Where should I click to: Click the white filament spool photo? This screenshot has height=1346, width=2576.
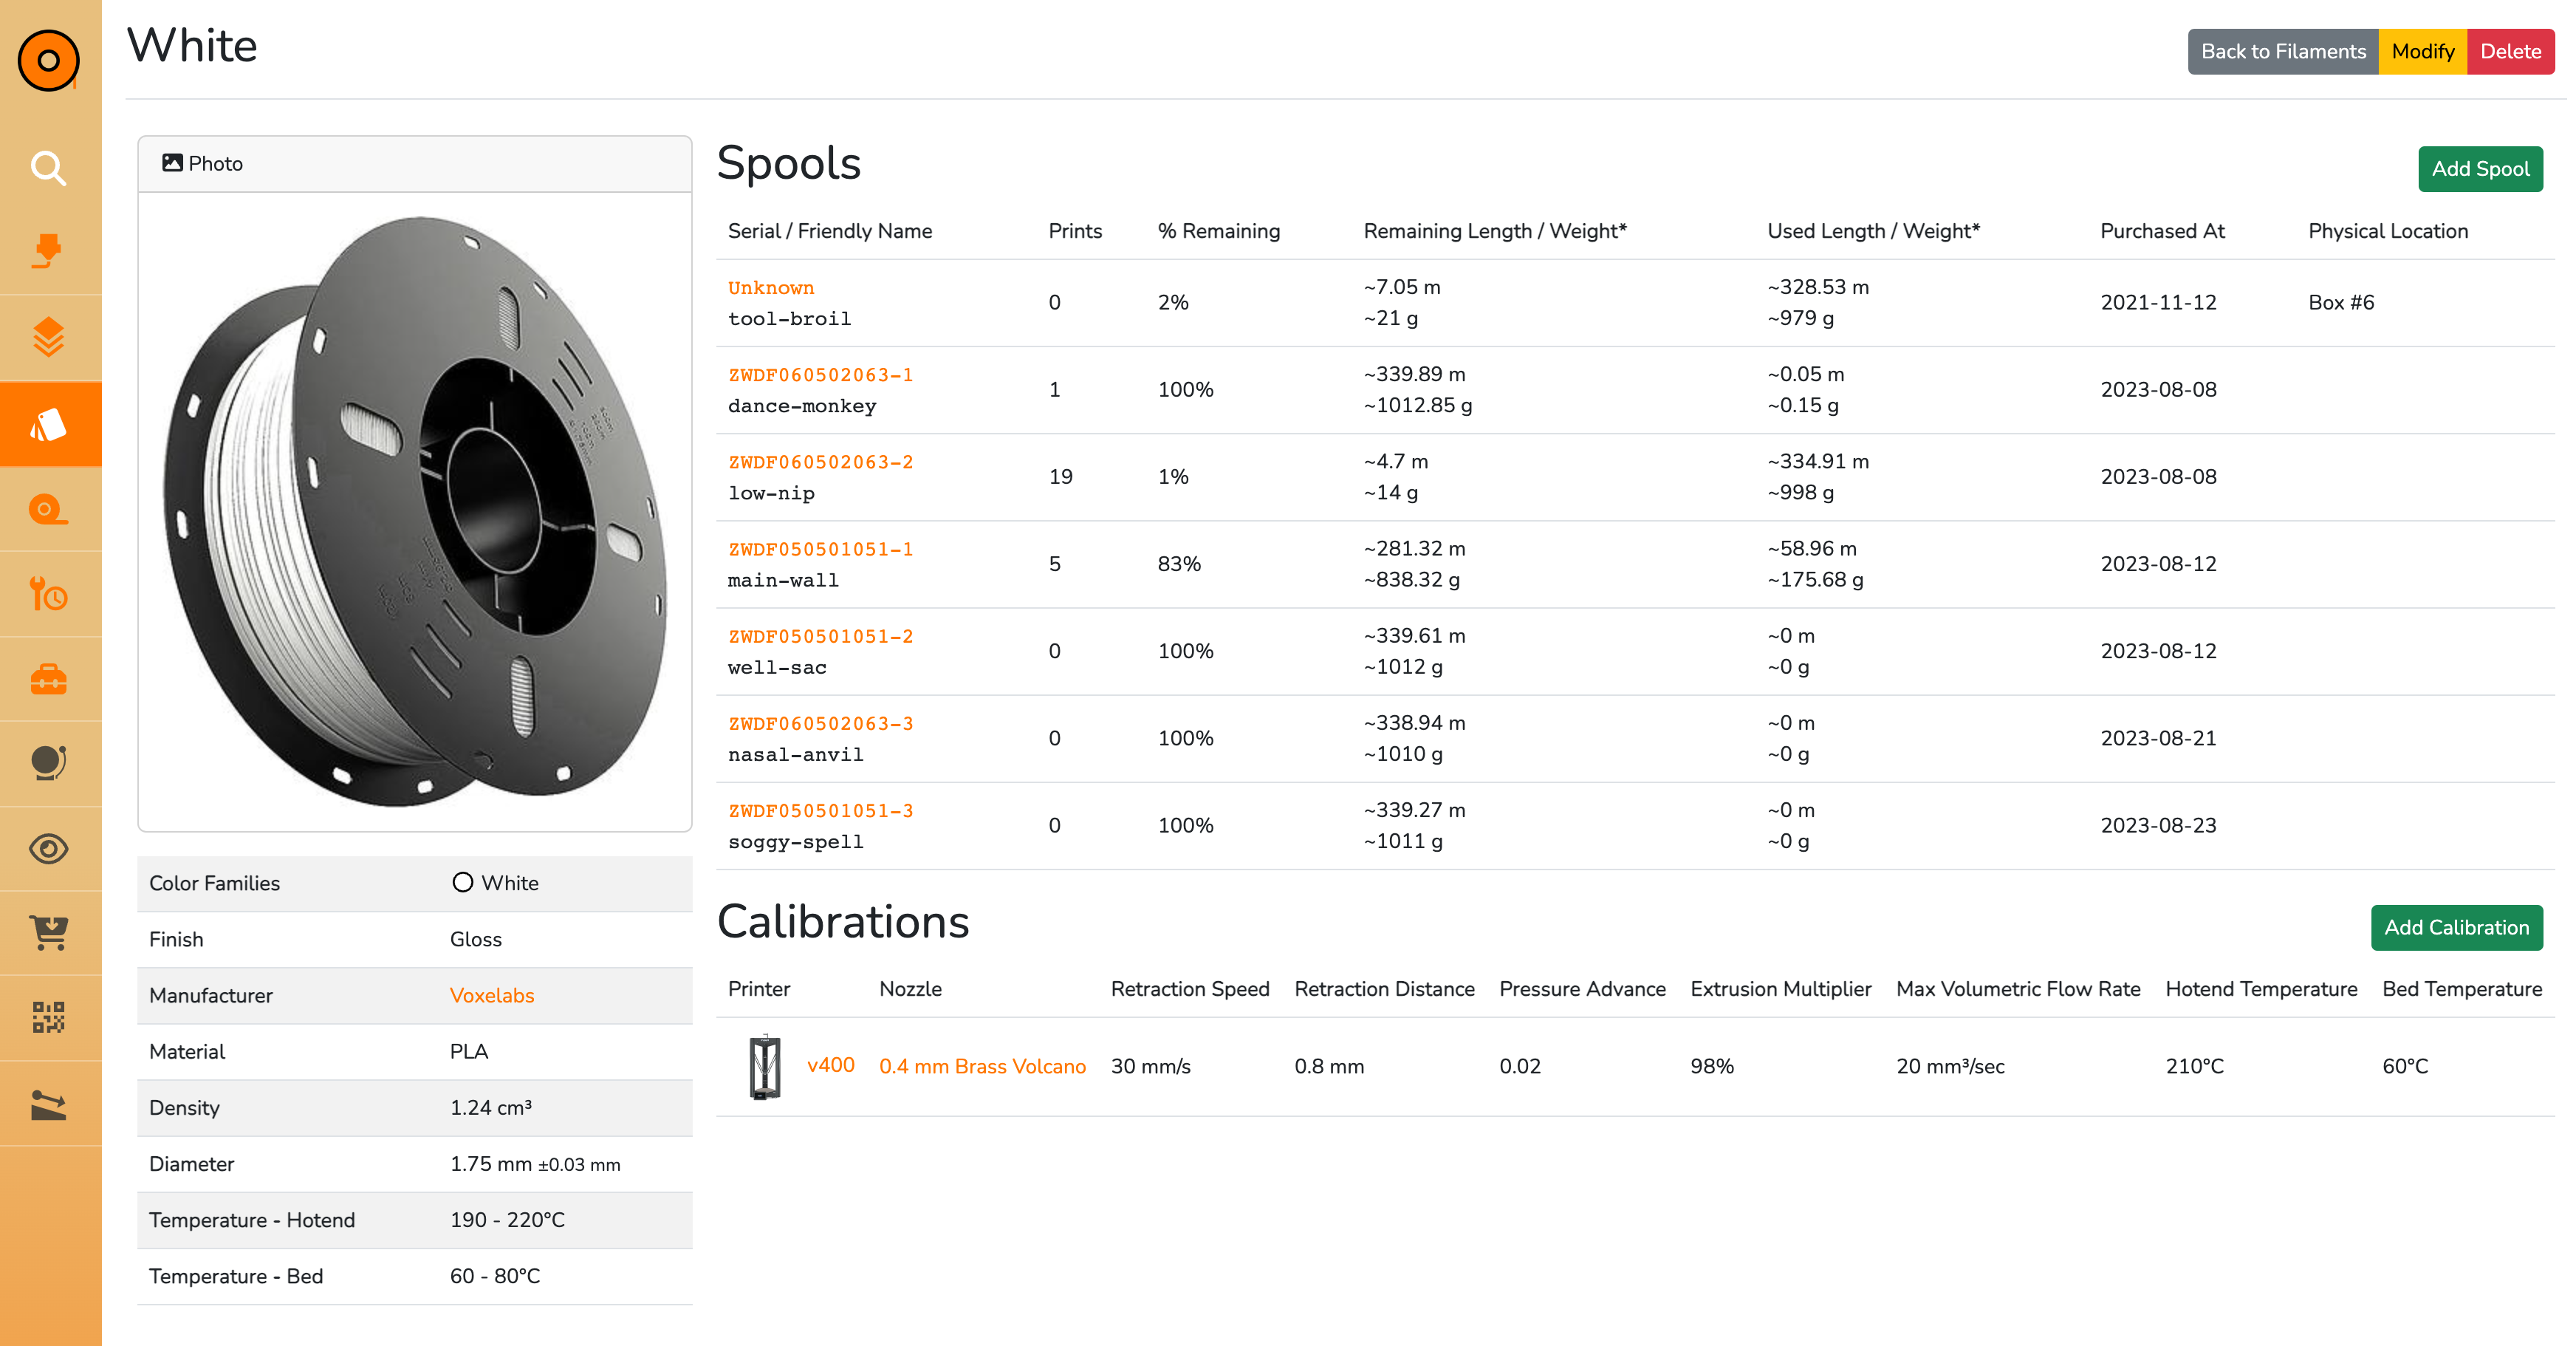pyautogui.click(x=414, y=511)
